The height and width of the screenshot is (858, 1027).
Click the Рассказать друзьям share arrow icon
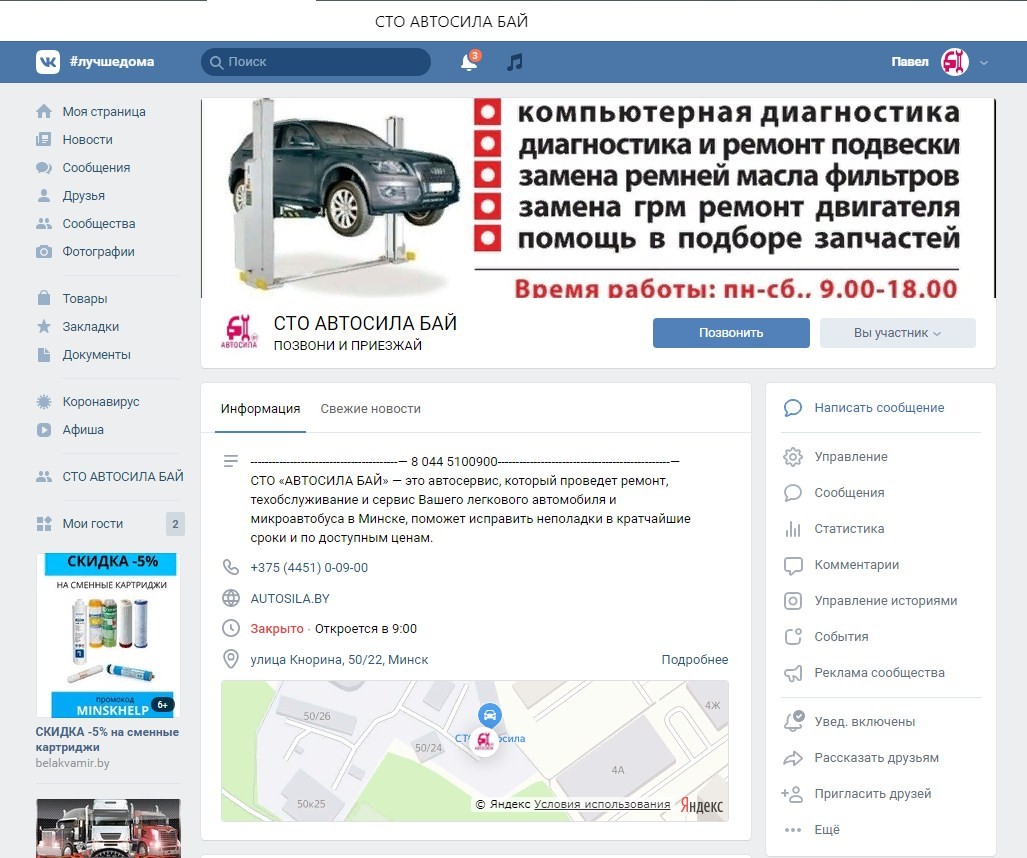[793, 758]
